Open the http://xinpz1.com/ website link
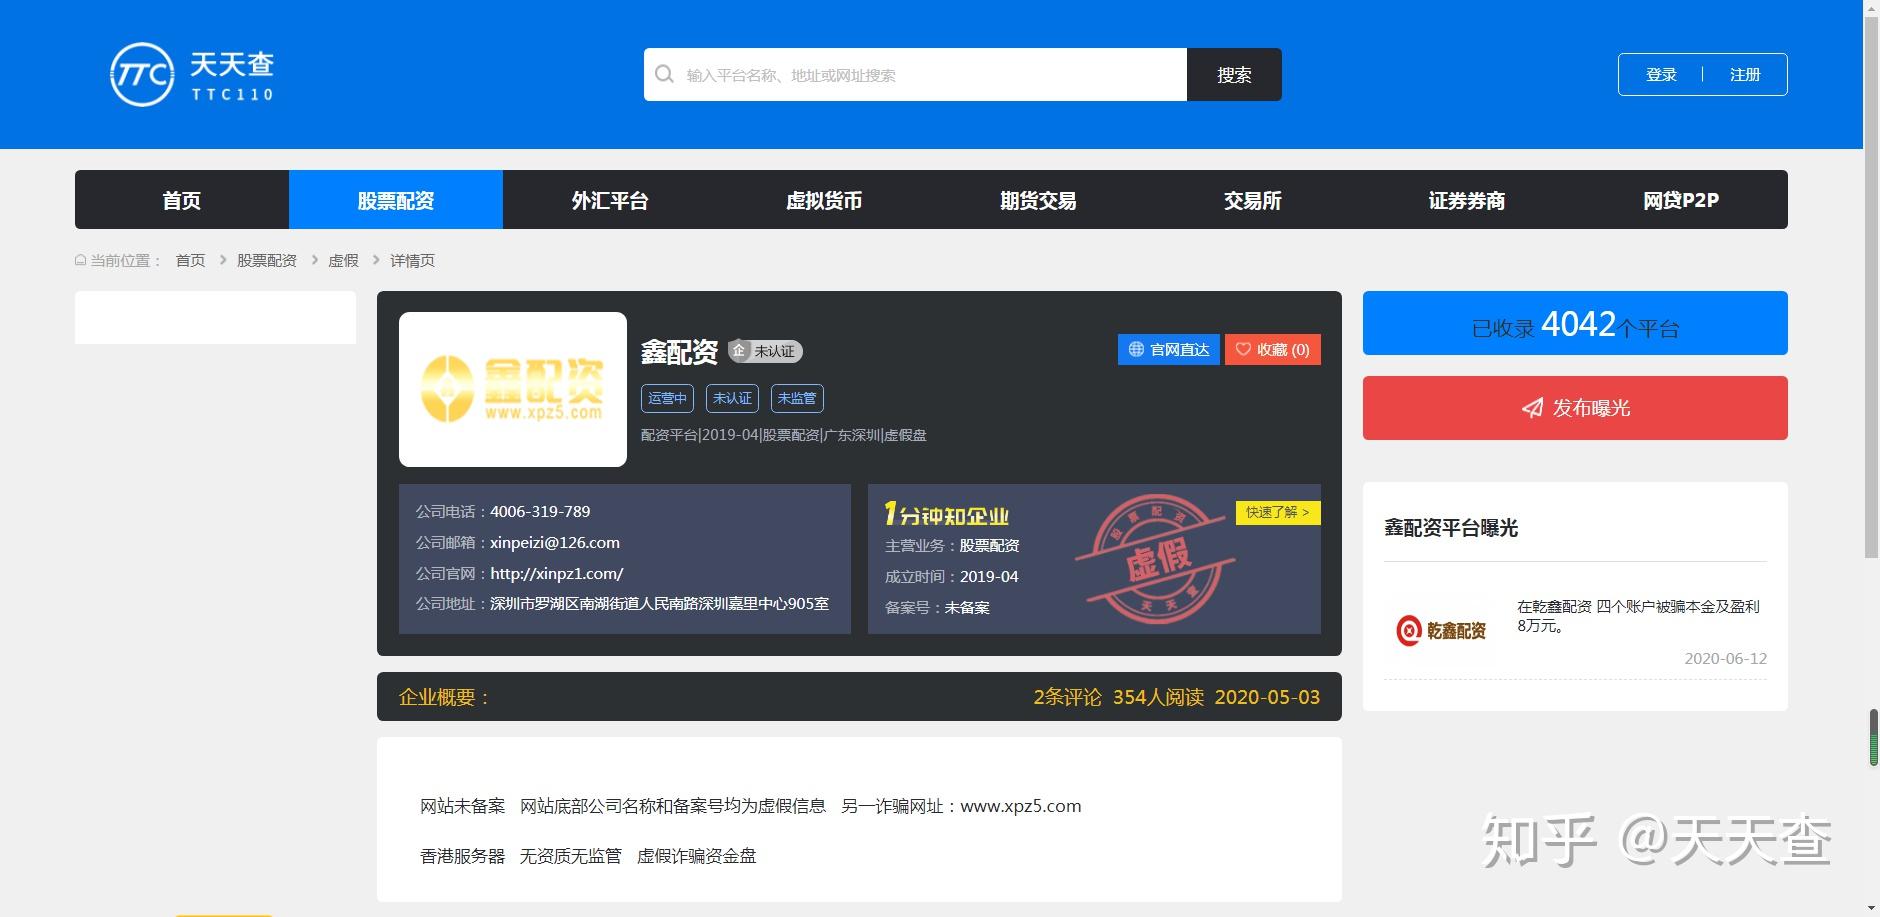This screenshot has width=1880, height=917. [x=557, y=573]
